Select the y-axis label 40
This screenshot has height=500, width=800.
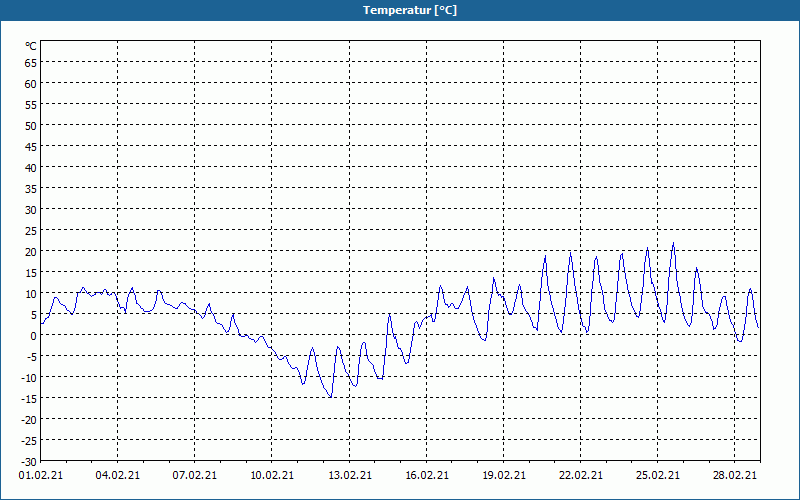pyautogui.click(x=31, y=168)
